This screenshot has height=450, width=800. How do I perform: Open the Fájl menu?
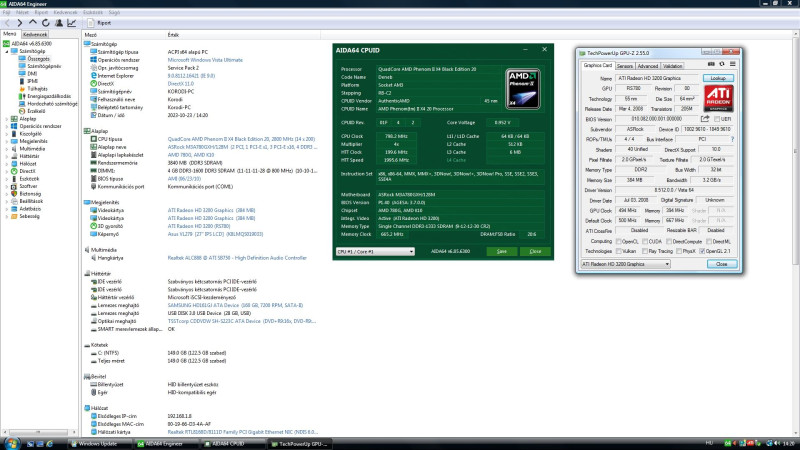pos(6,12)
